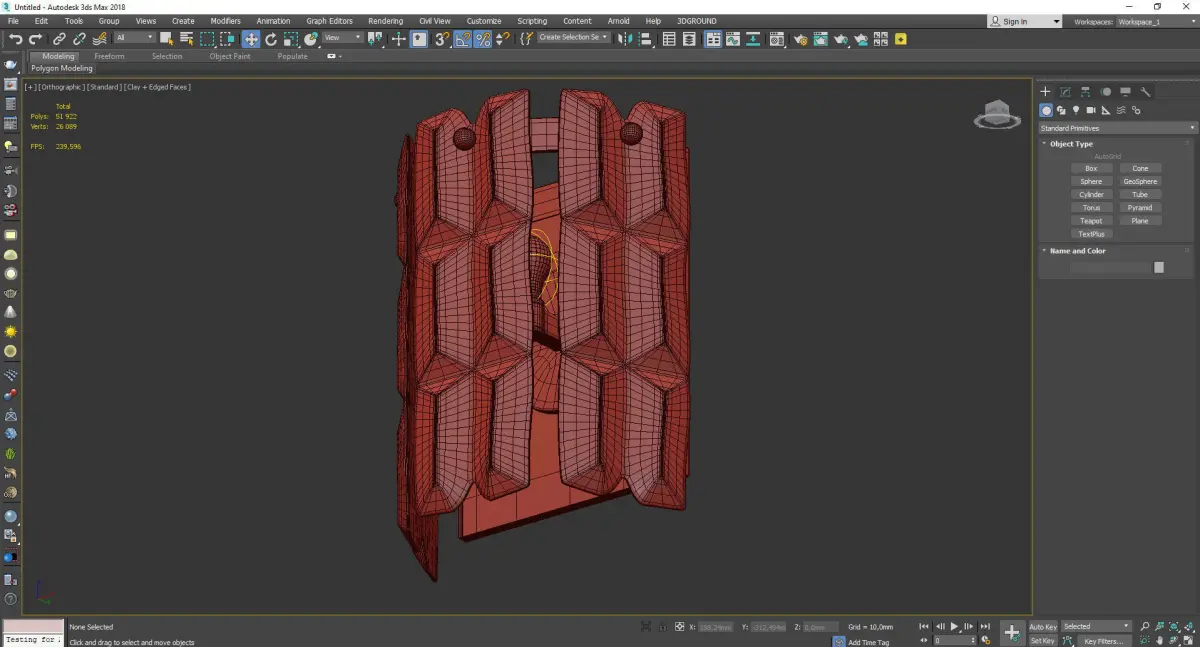1200x647 pixels.
Task: Open the Key Filters dialog
Action: click(1103, 641)
